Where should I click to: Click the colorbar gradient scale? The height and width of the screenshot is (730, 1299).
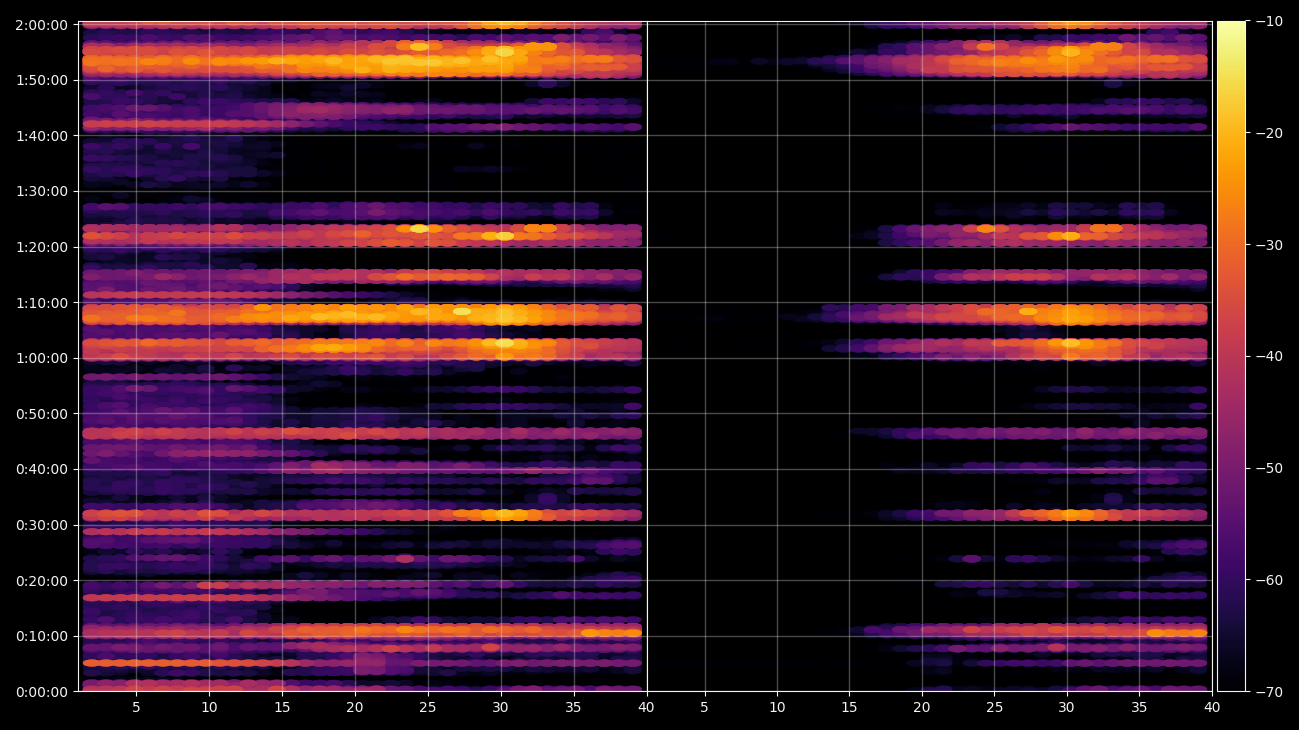tap(1232, 356)
